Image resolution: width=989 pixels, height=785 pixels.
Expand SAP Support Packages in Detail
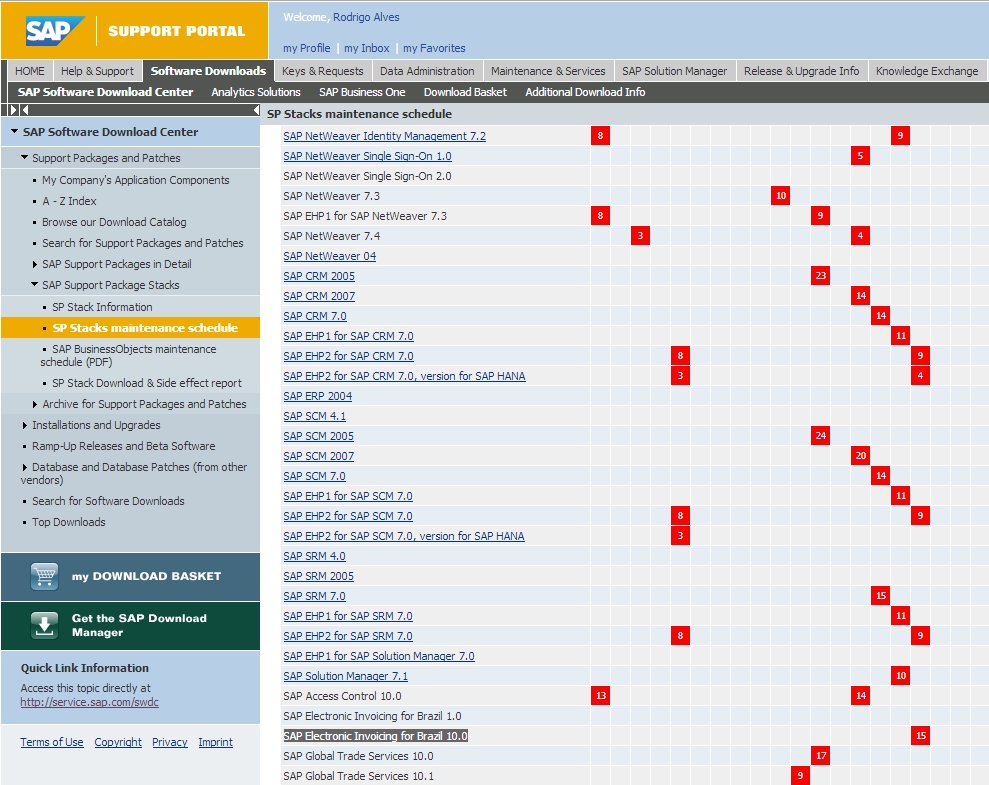click(x=35, y=264)
